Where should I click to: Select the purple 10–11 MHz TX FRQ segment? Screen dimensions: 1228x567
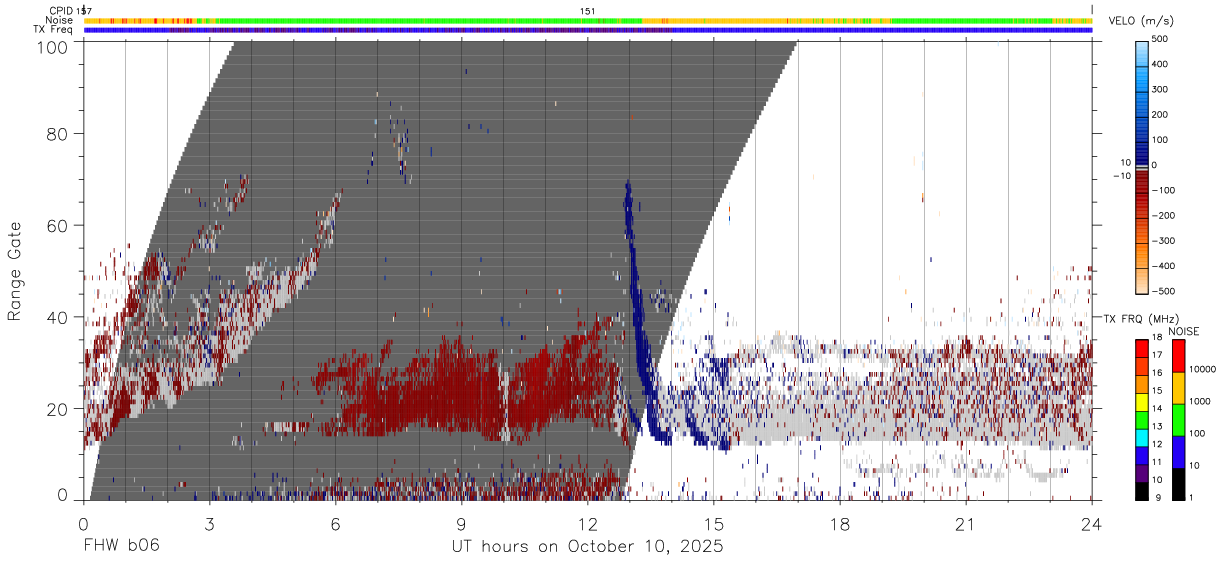tap(1142, 473)
